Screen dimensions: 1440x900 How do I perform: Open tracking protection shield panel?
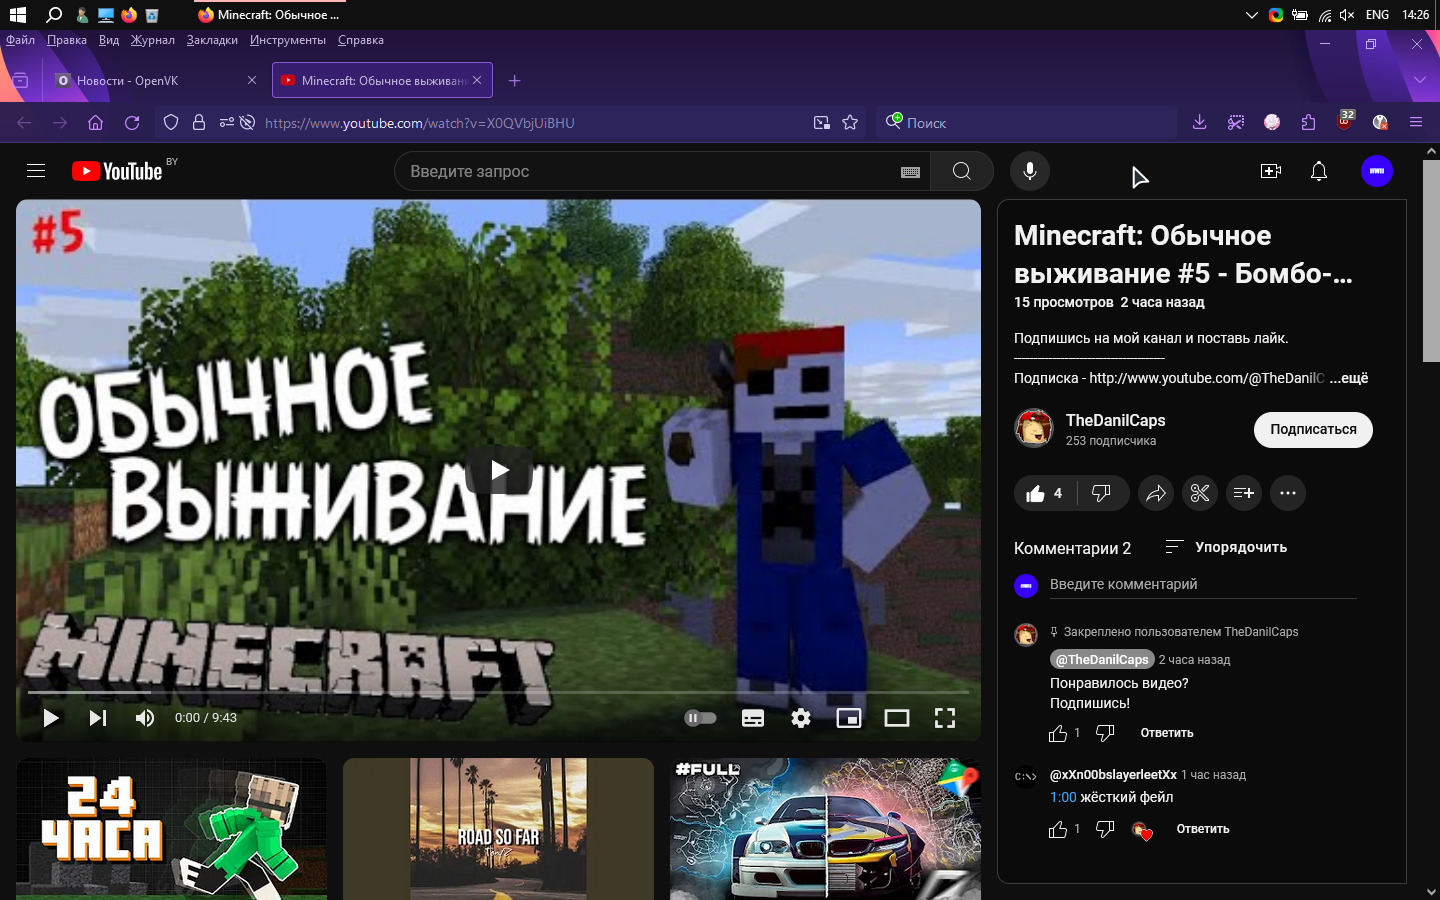click(x=171, y=123)
